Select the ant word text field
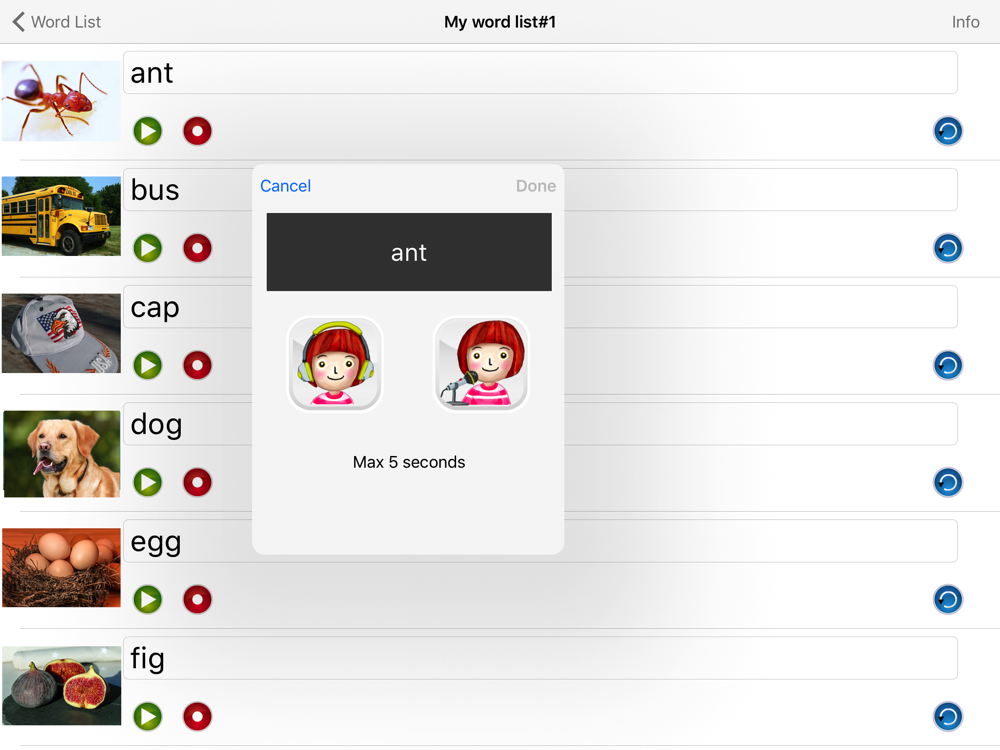1000x750 pixels. (x=540, y=73)
